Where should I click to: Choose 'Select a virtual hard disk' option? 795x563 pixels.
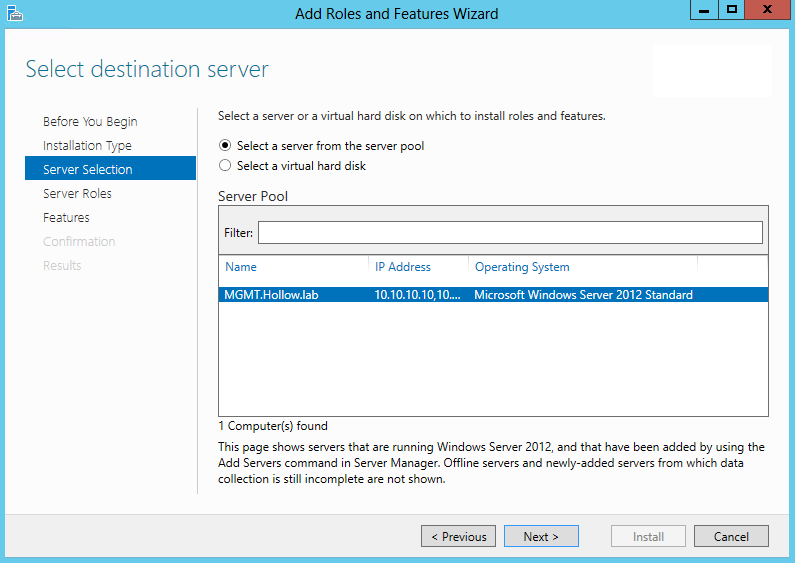pos(225,166)
